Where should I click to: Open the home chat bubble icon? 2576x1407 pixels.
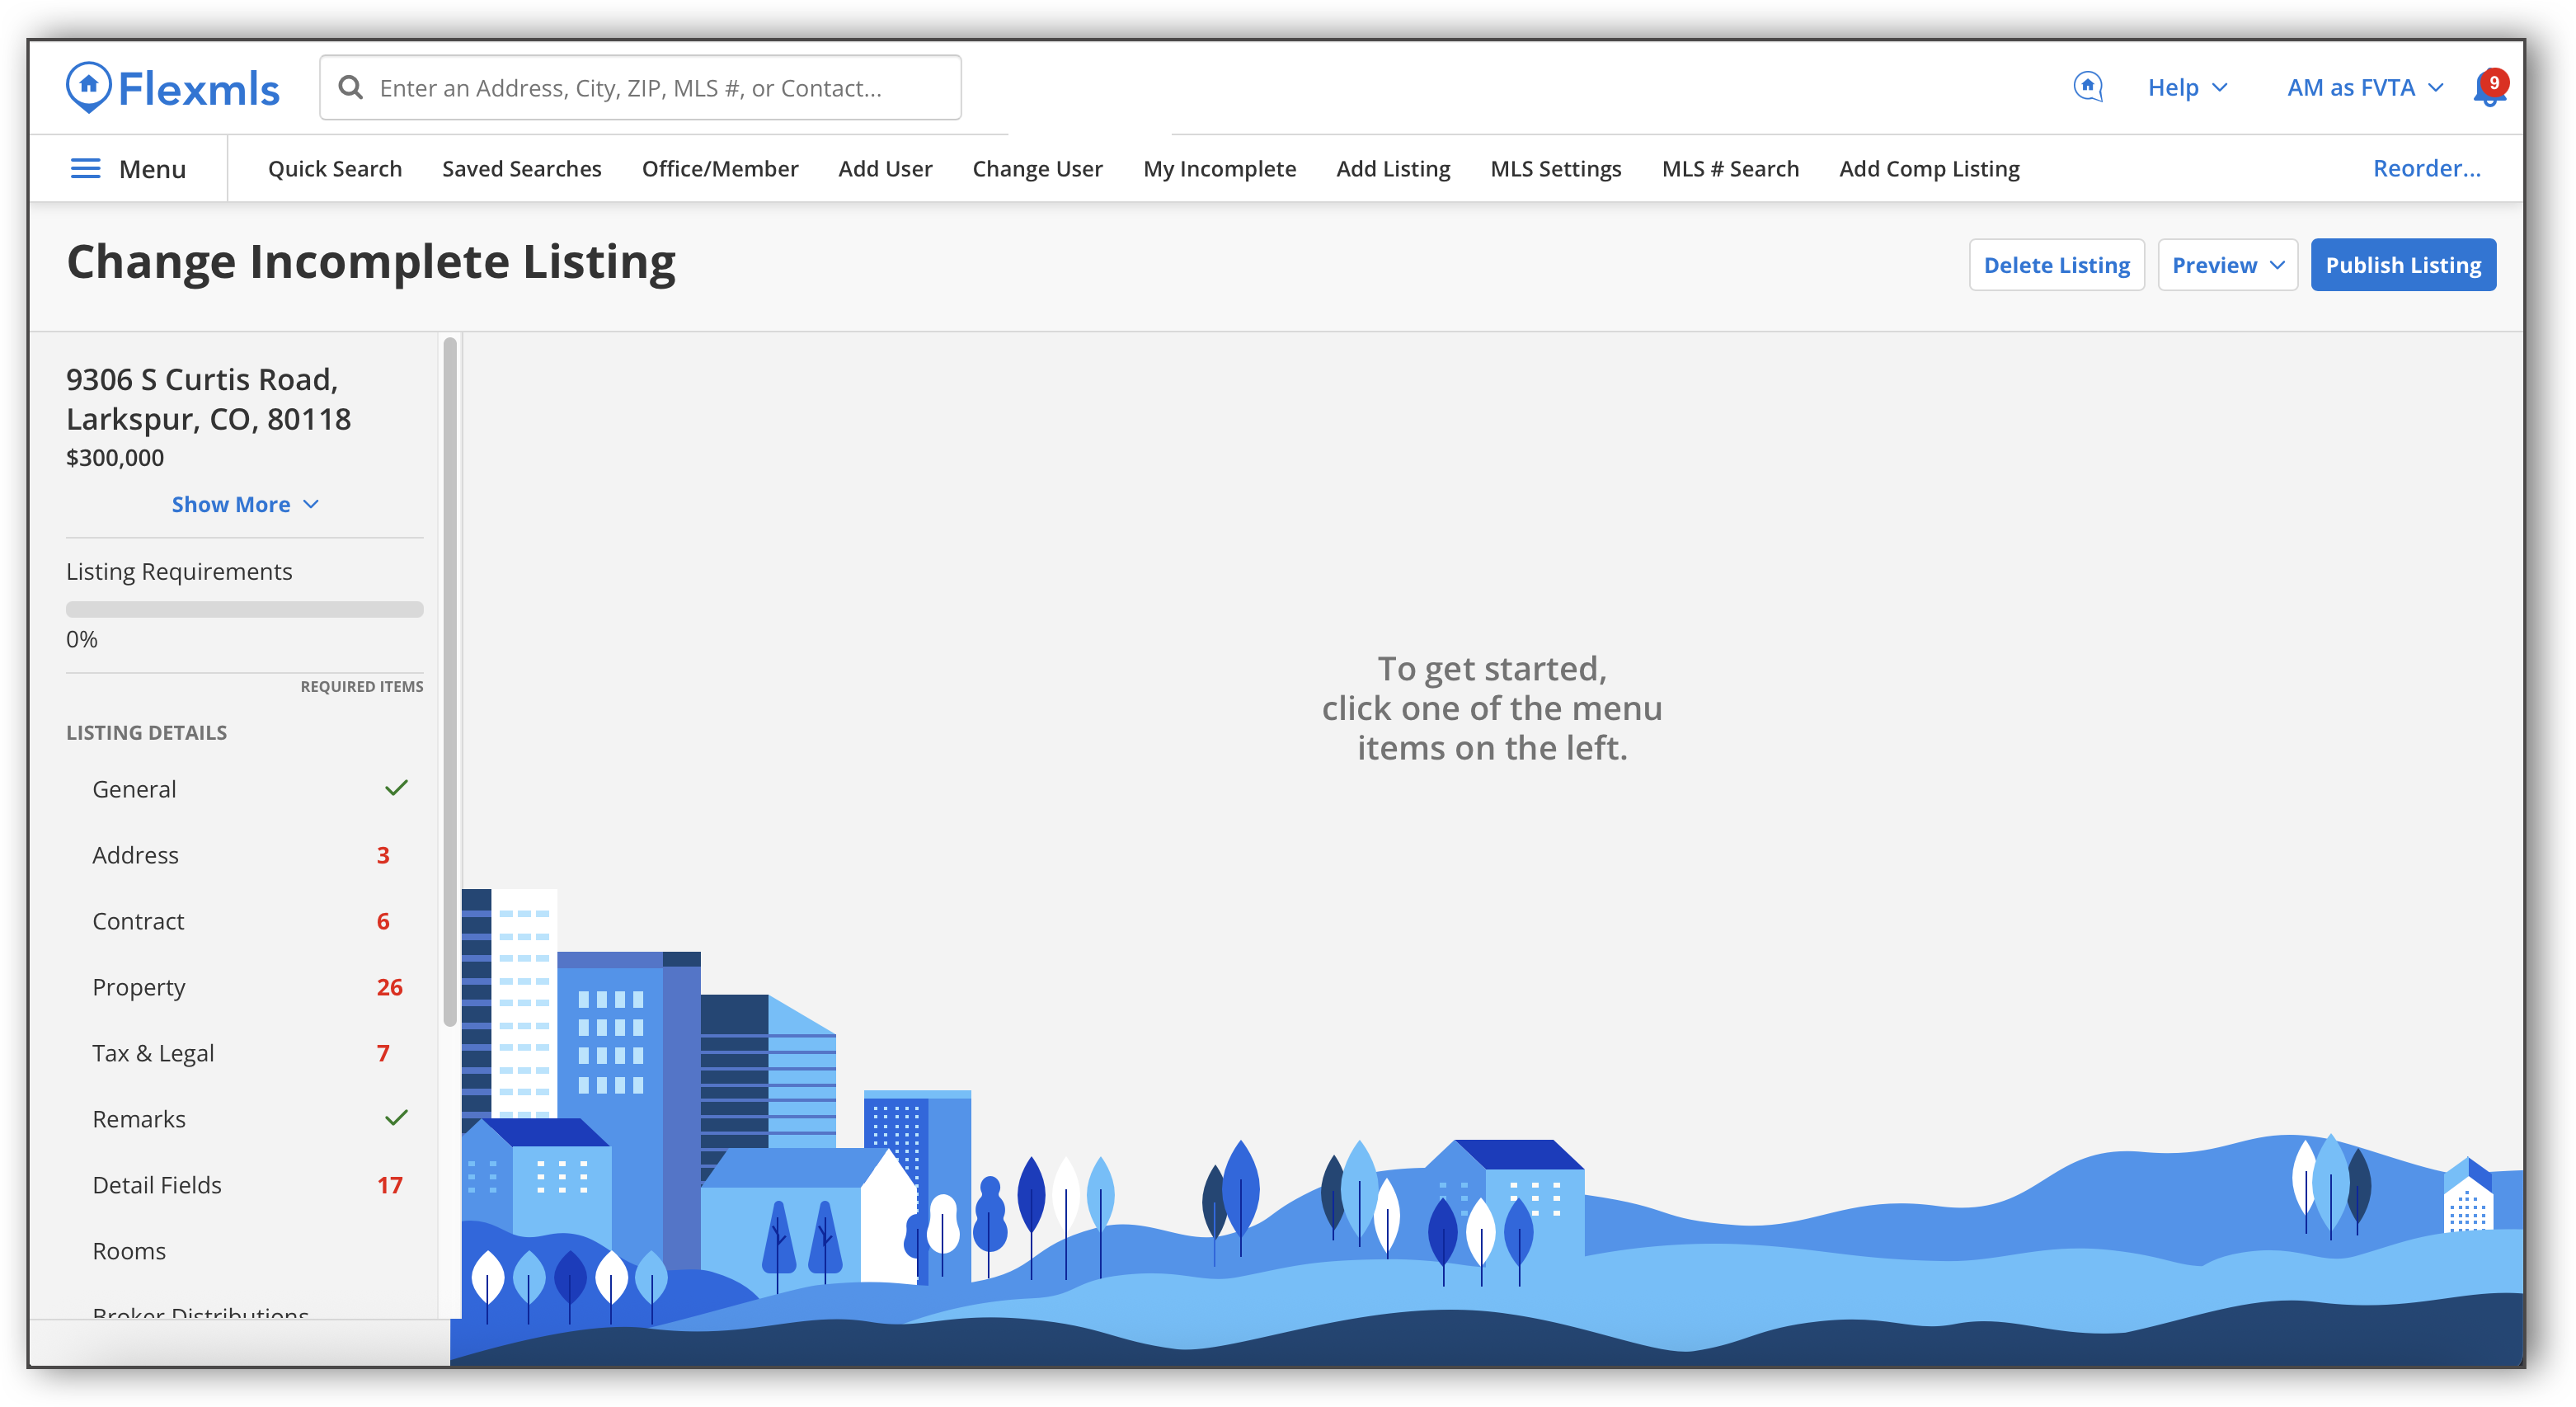(2087, 87)
